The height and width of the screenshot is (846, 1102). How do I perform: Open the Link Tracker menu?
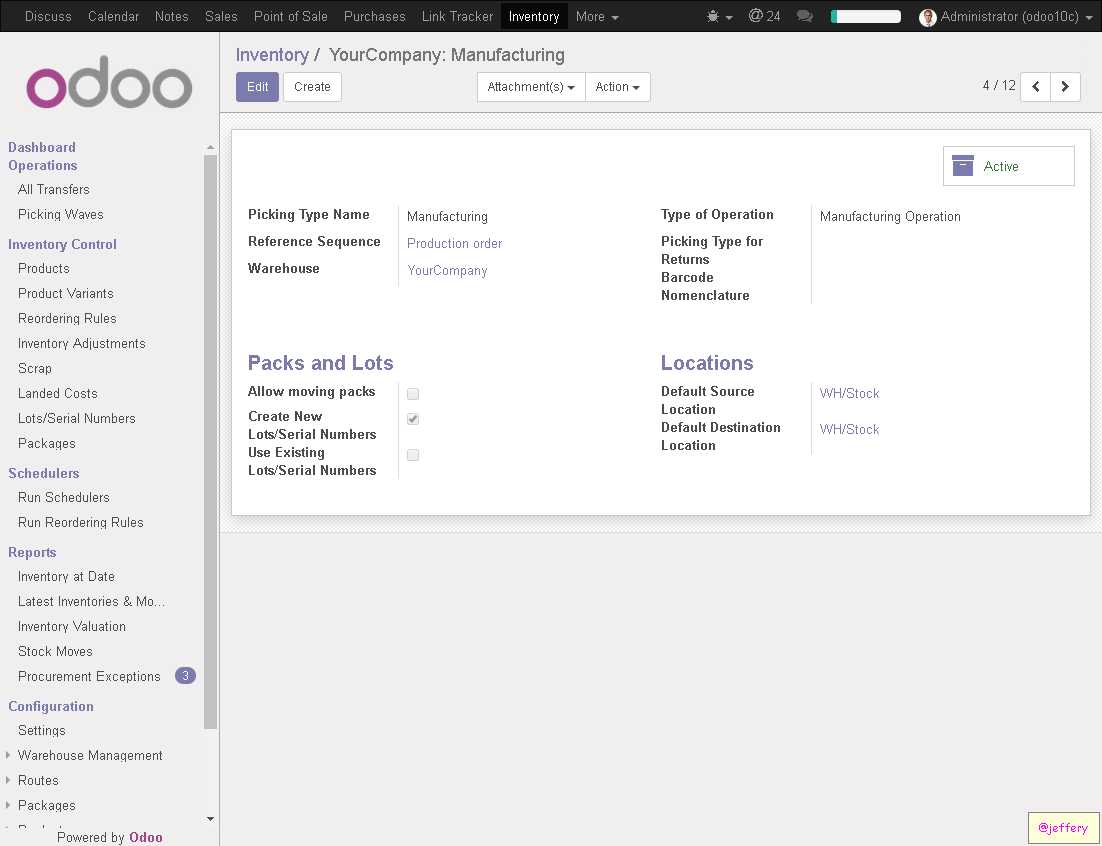457,16
